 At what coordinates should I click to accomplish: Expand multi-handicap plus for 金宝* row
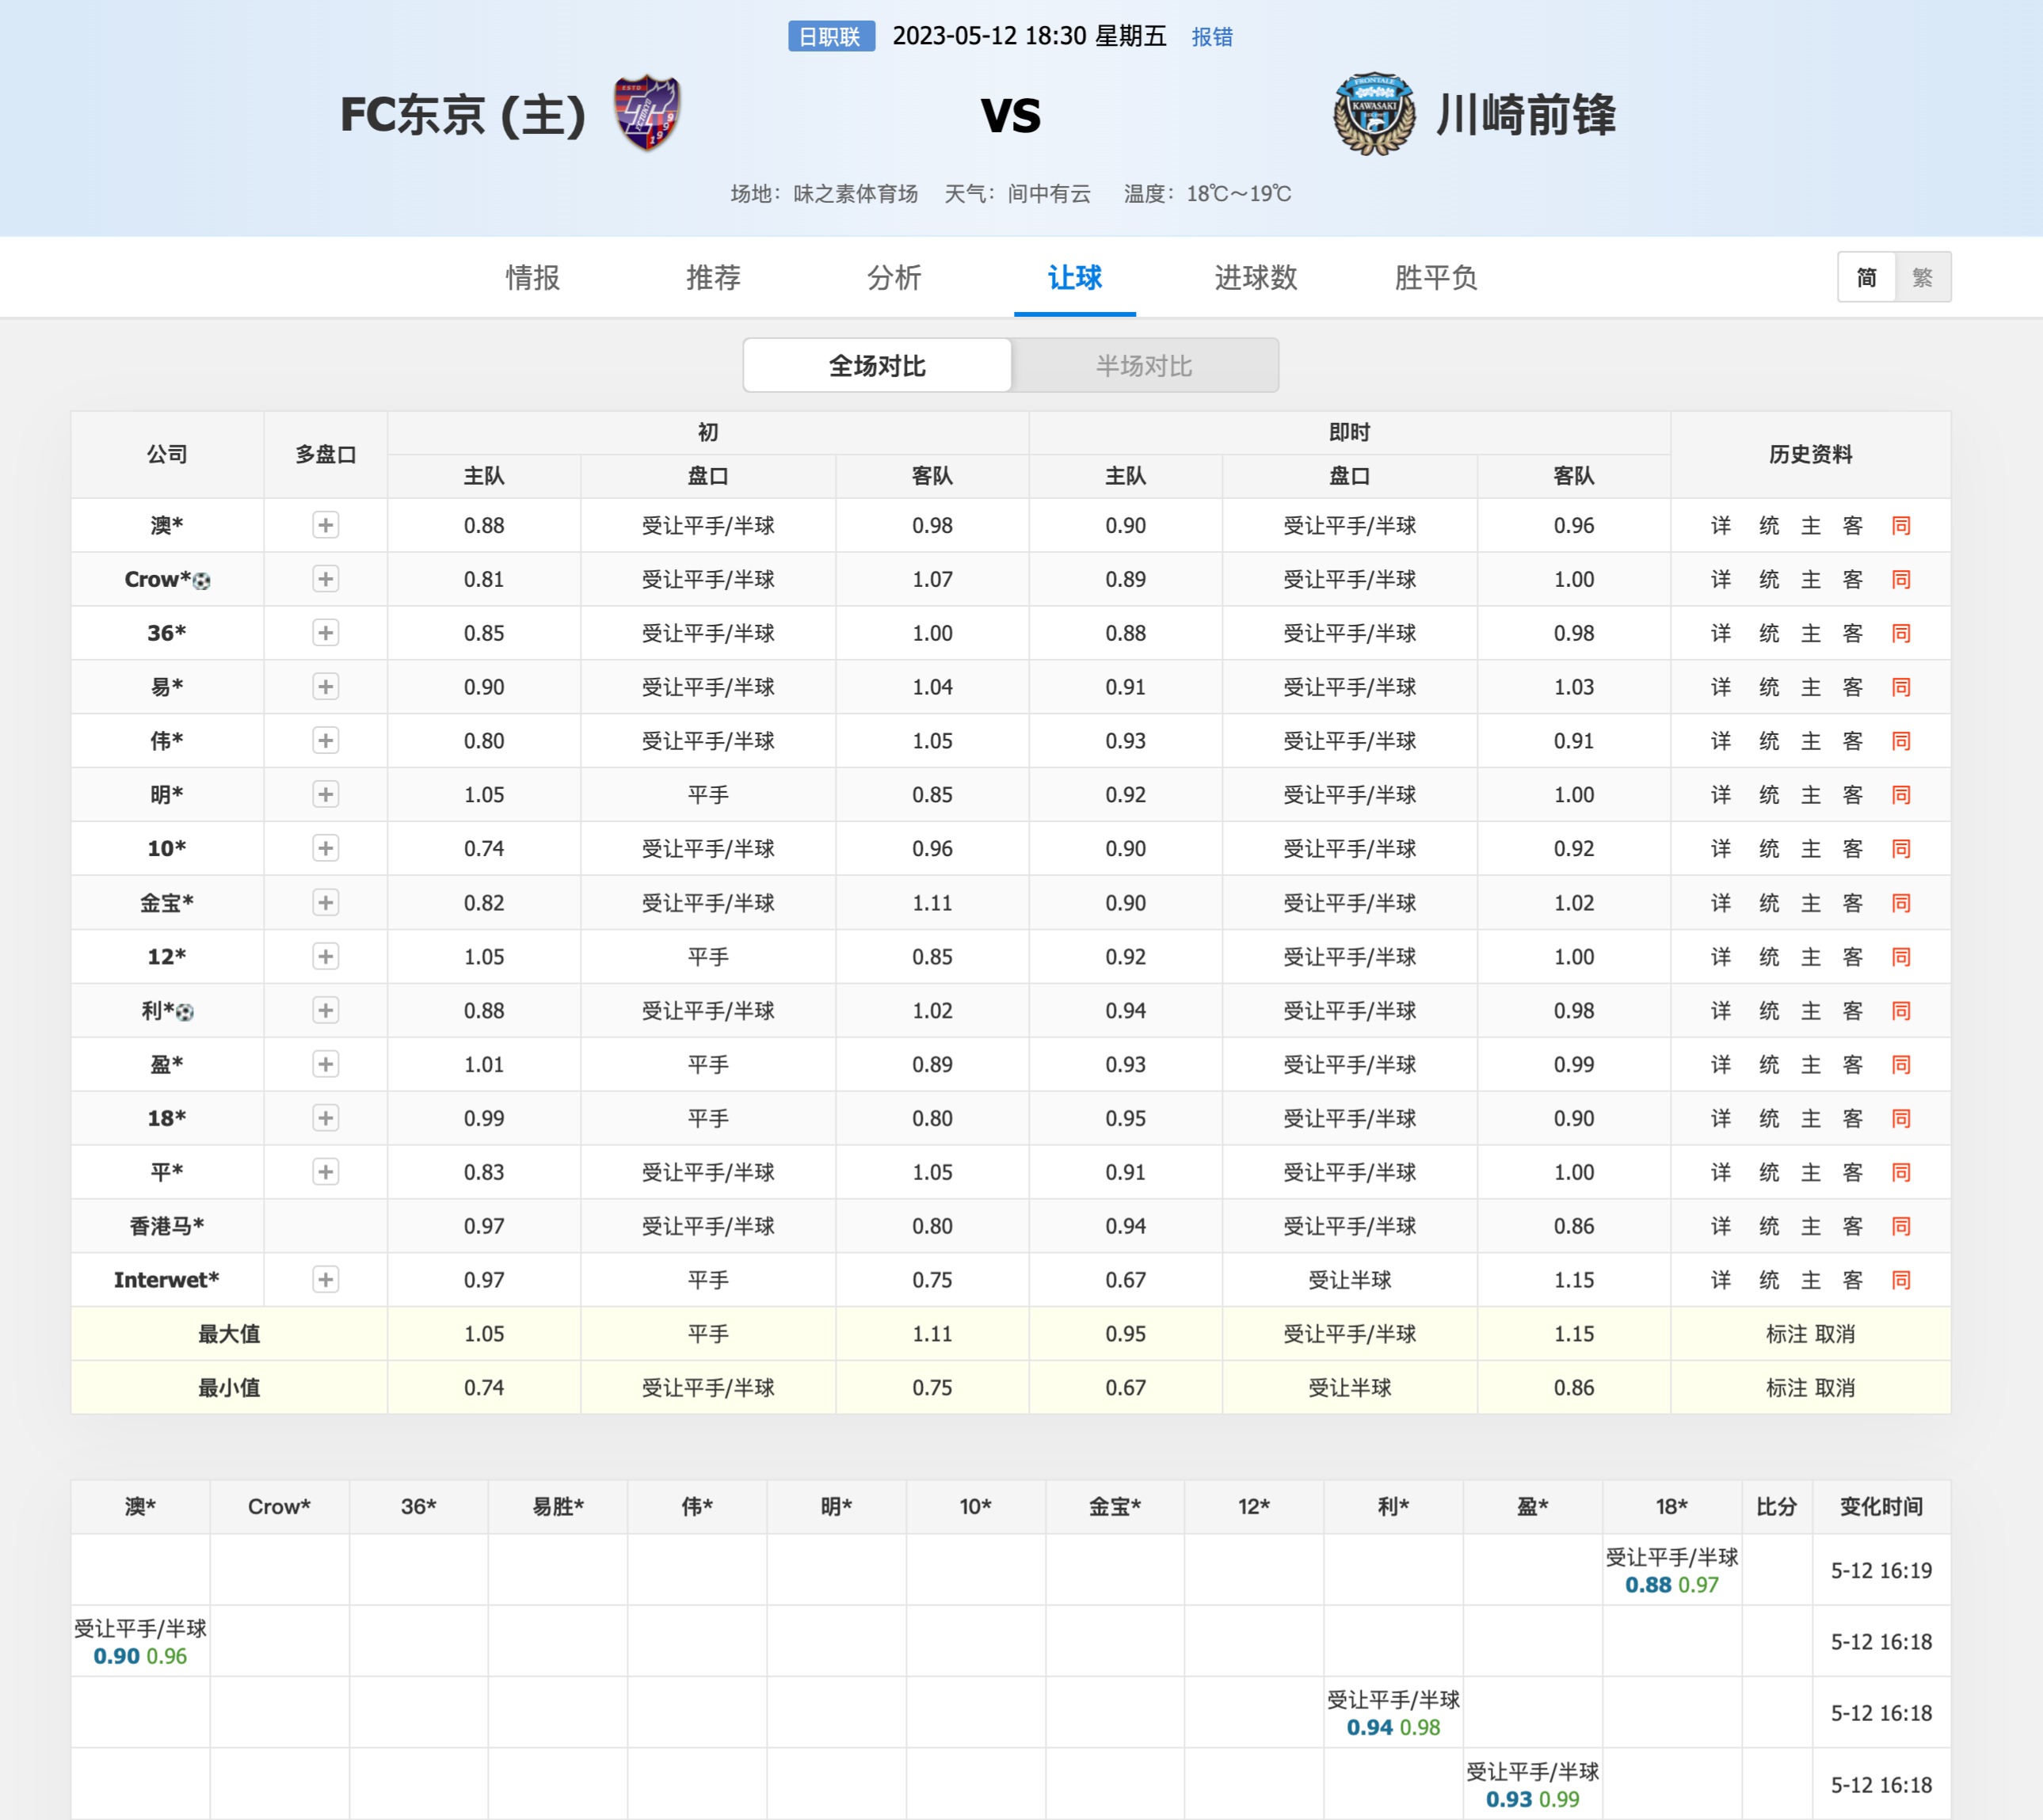pyautogui.click(x=325, y=903)
